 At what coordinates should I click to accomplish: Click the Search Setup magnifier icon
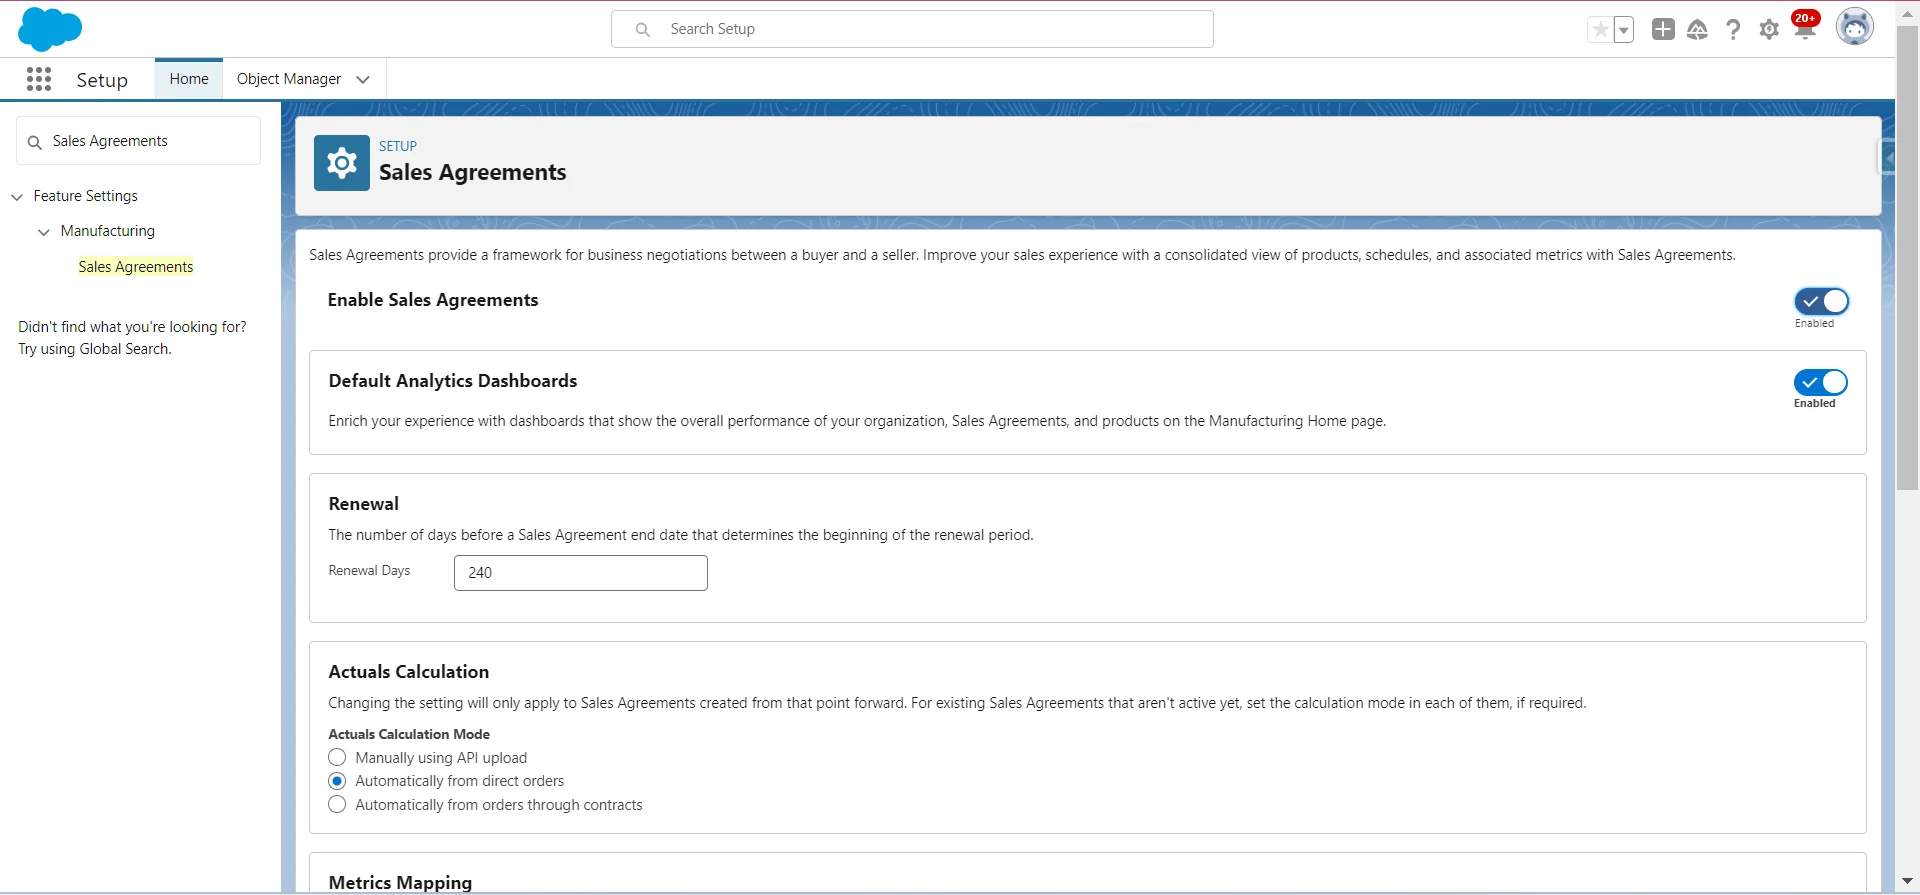click(x=643, y=30)
